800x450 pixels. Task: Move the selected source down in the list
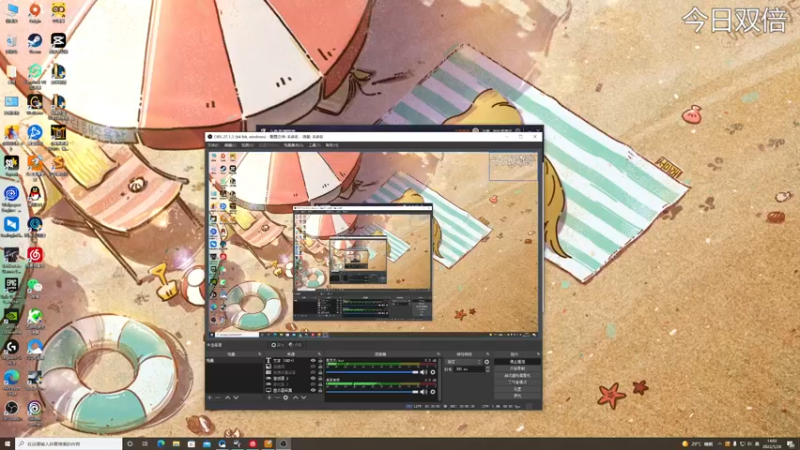point(304,397)
